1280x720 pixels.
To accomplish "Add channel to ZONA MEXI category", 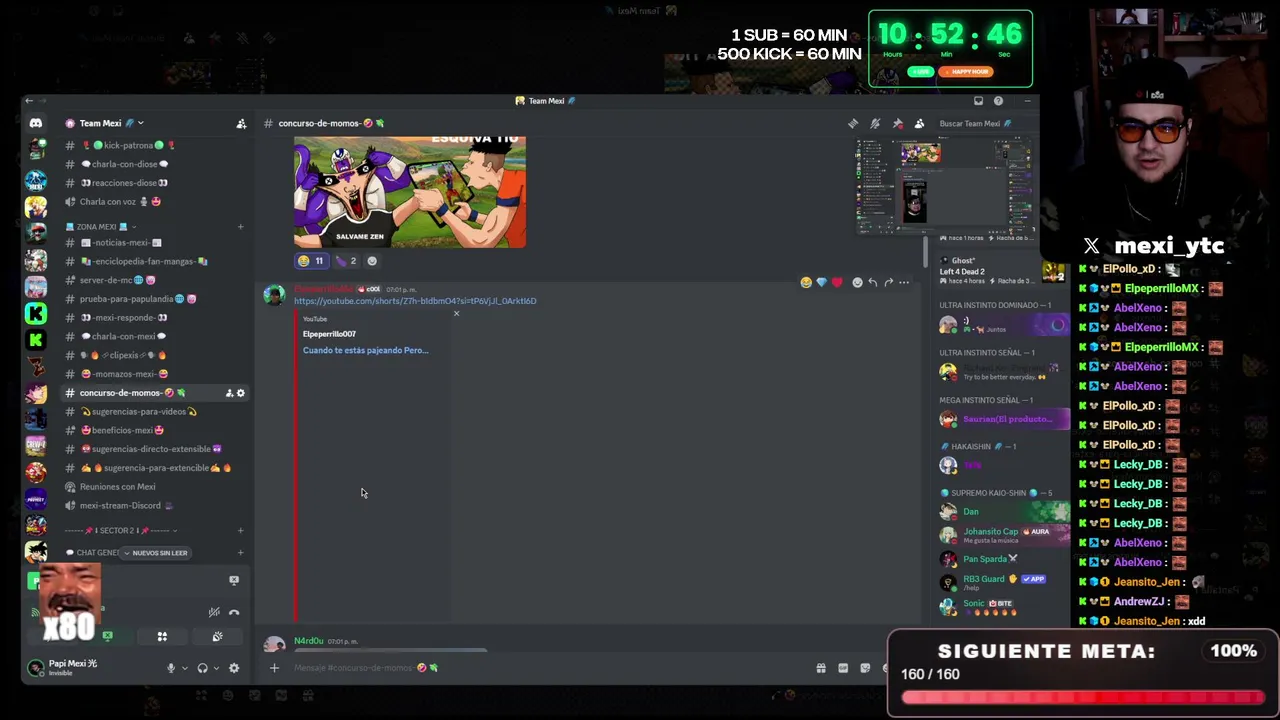I will [240, 227].
